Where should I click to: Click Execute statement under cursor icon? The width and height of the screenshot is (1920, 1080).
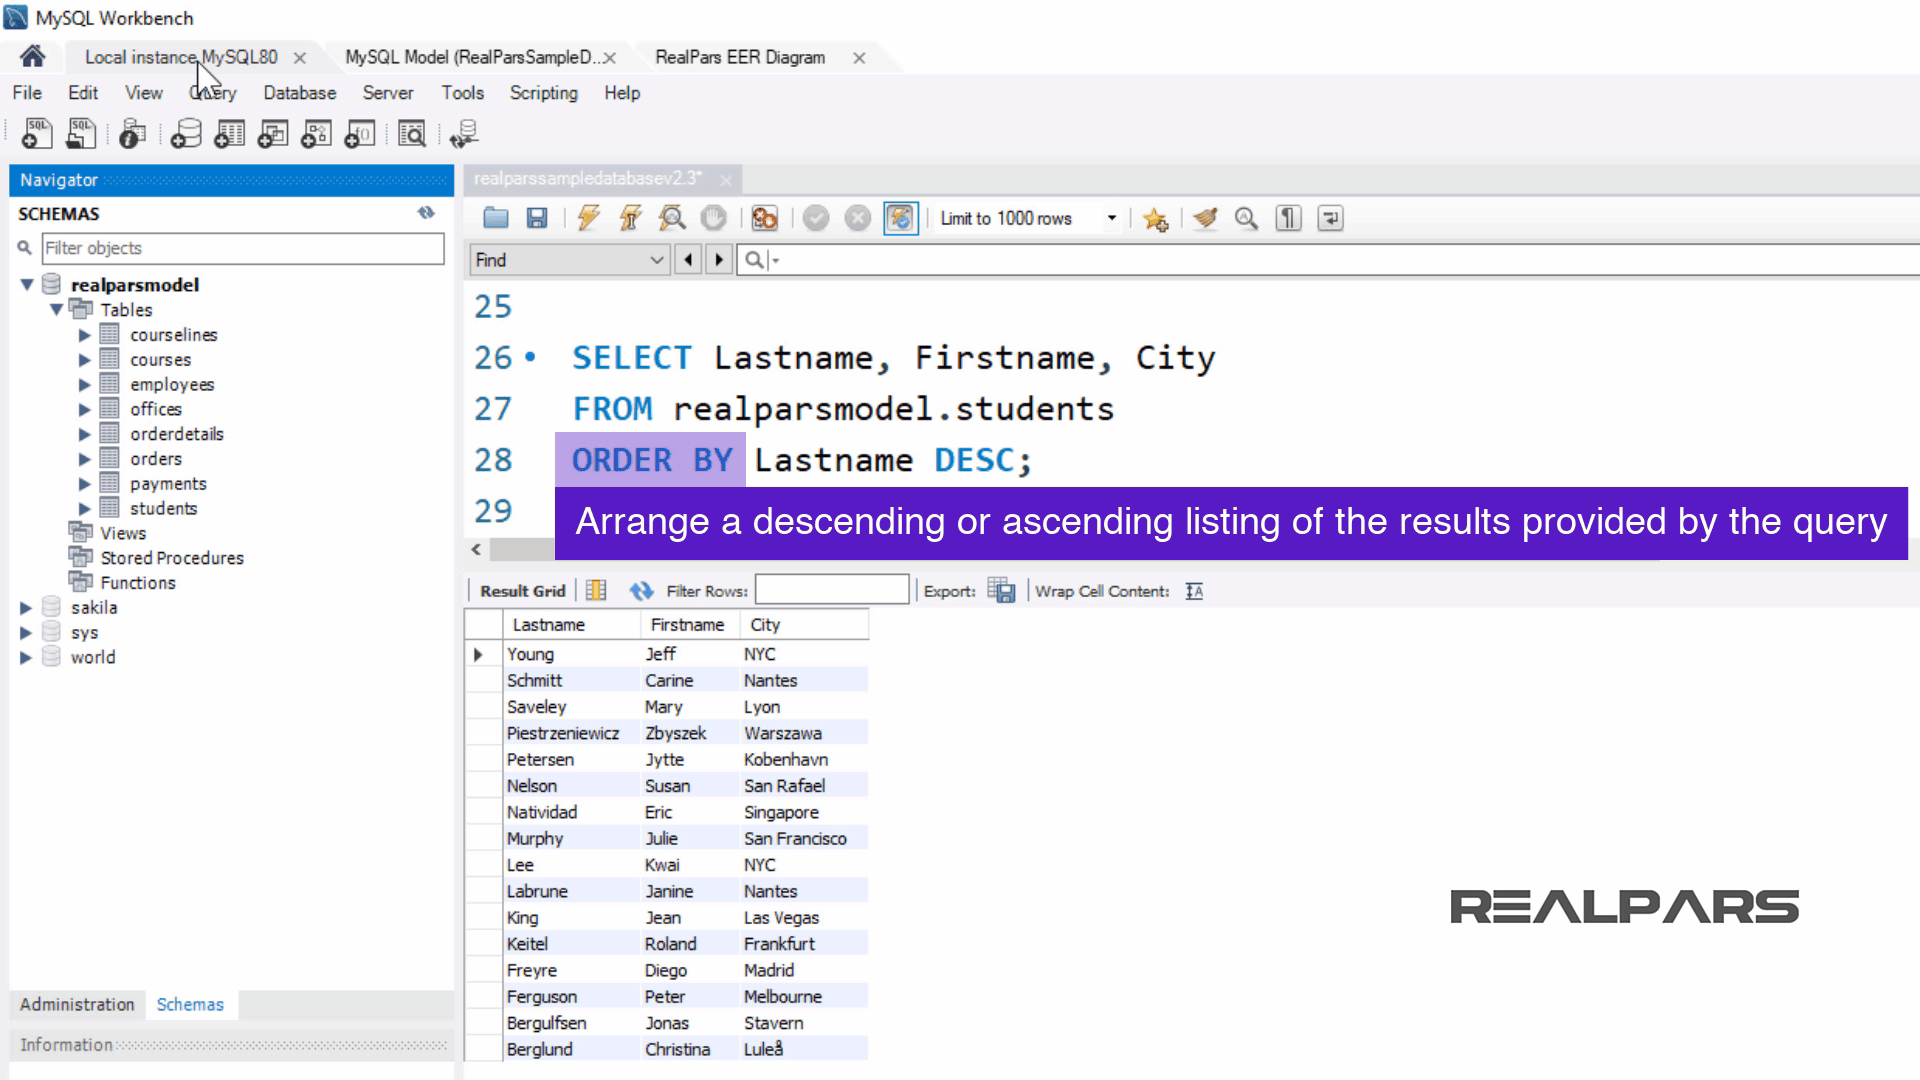(x=630, y=218)
